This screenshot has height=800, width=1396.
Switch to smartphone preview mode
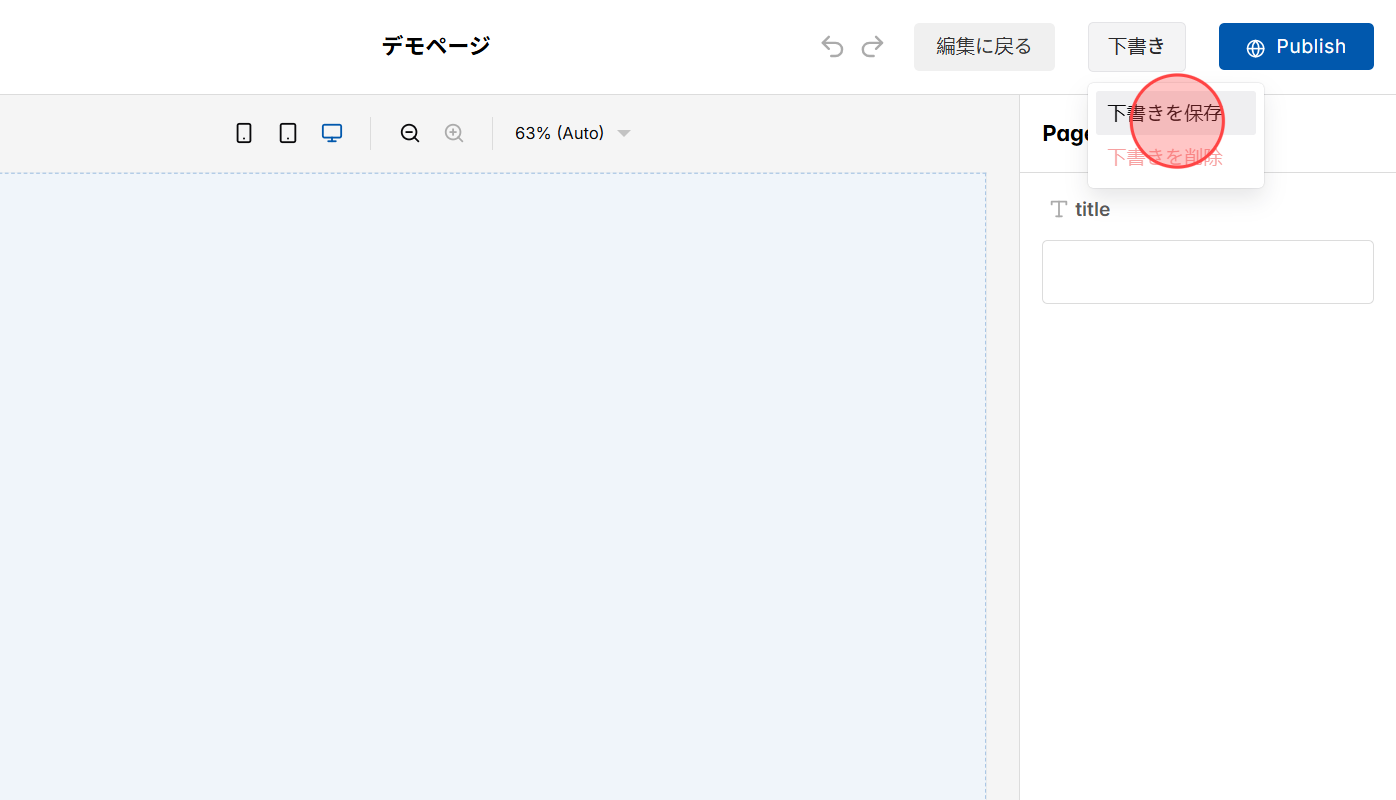click(243, 132)
